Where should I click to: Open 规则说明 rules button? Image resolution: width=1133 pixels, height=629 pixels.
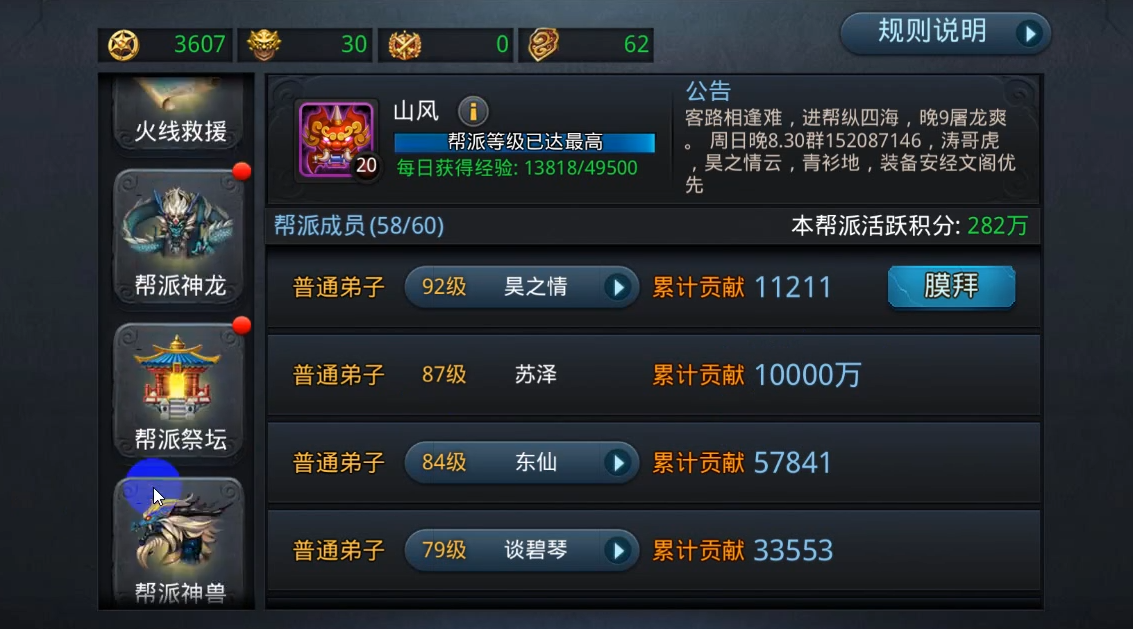[945, 33]
